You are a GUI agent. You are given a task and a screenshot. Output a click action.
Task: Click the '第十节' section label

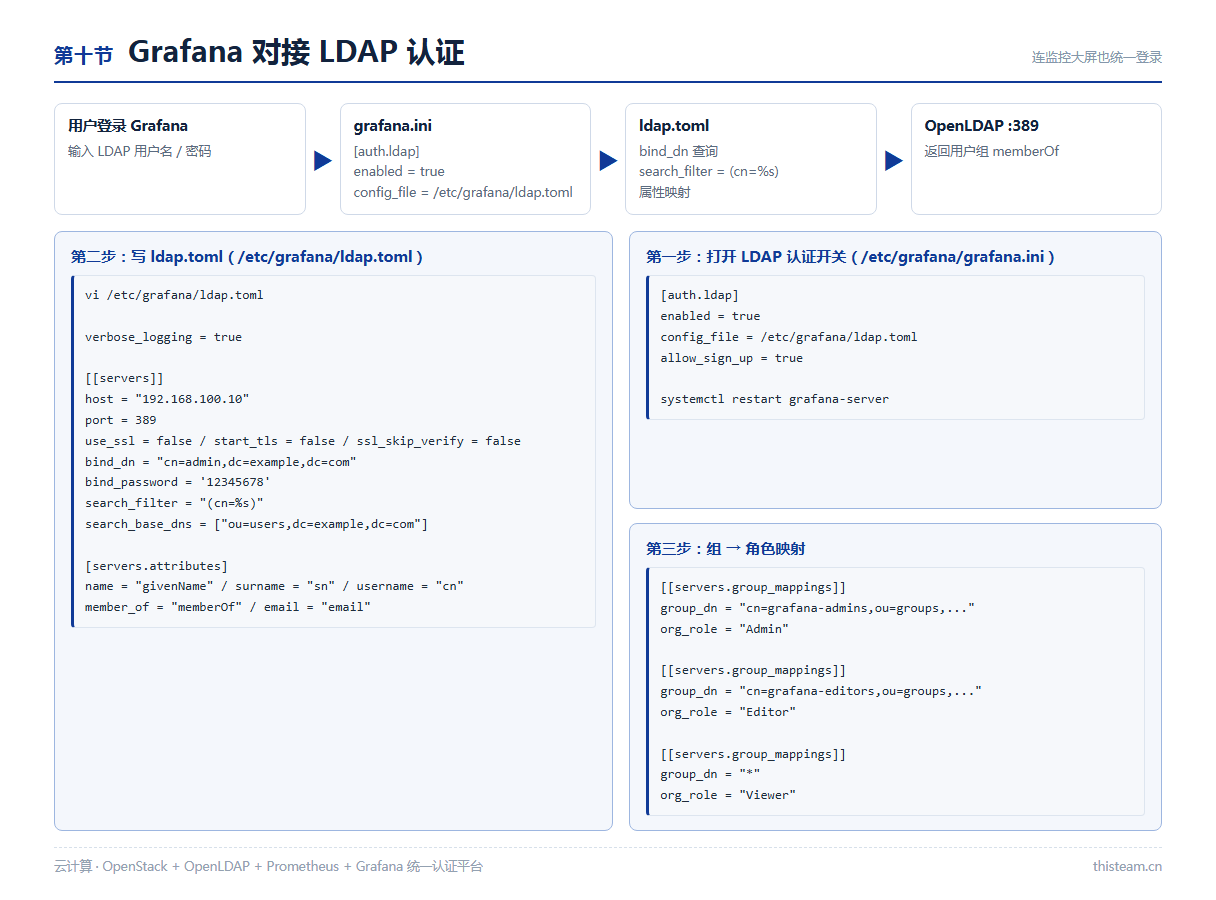click(x=83, y=55)
